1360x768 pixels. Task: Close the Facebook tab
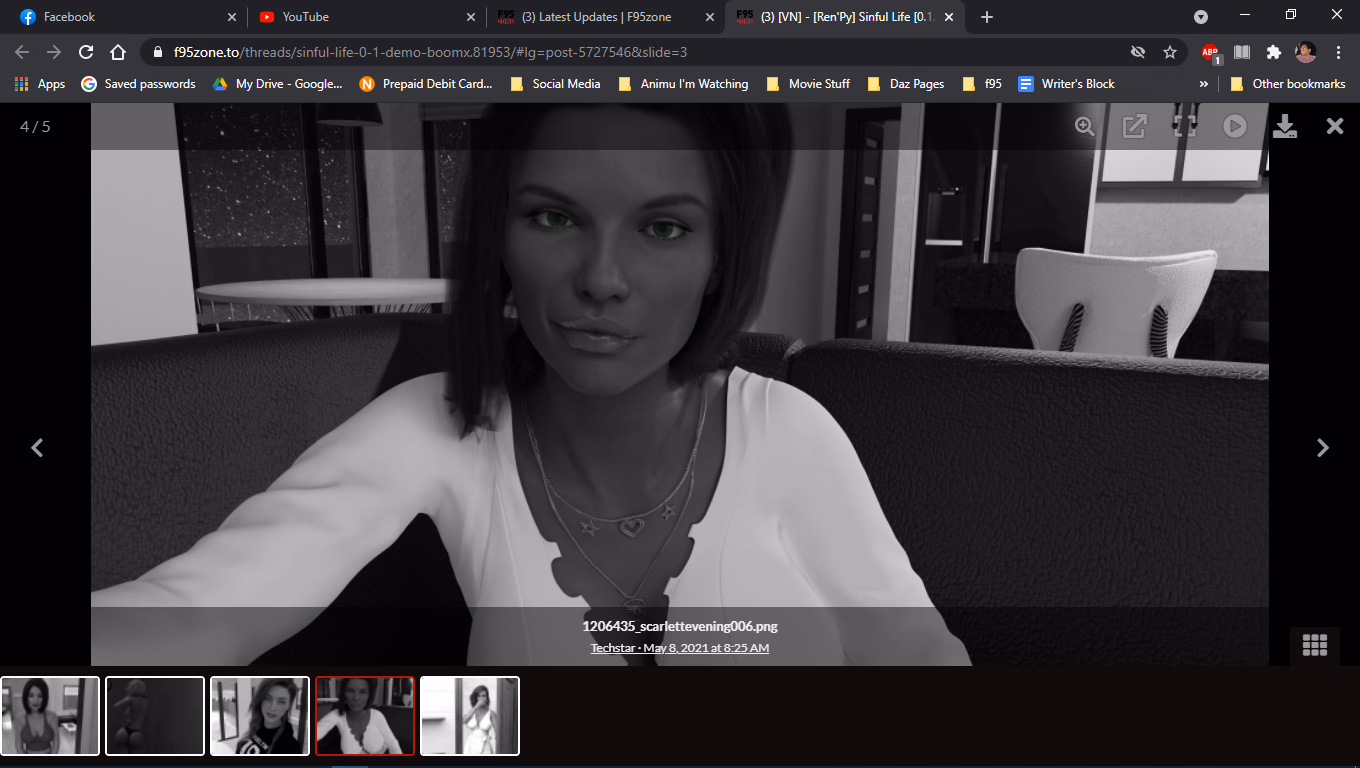pyautogui.click(x=232, y=17)
